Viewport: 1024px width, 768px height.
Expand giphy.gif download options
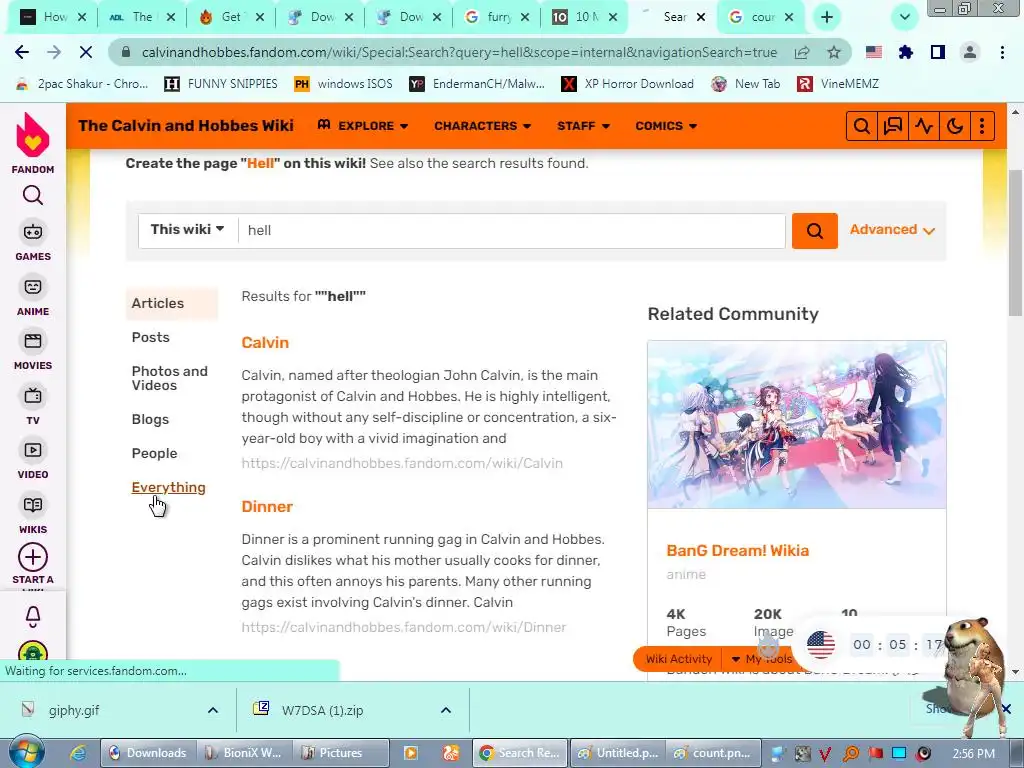[213, 710]
